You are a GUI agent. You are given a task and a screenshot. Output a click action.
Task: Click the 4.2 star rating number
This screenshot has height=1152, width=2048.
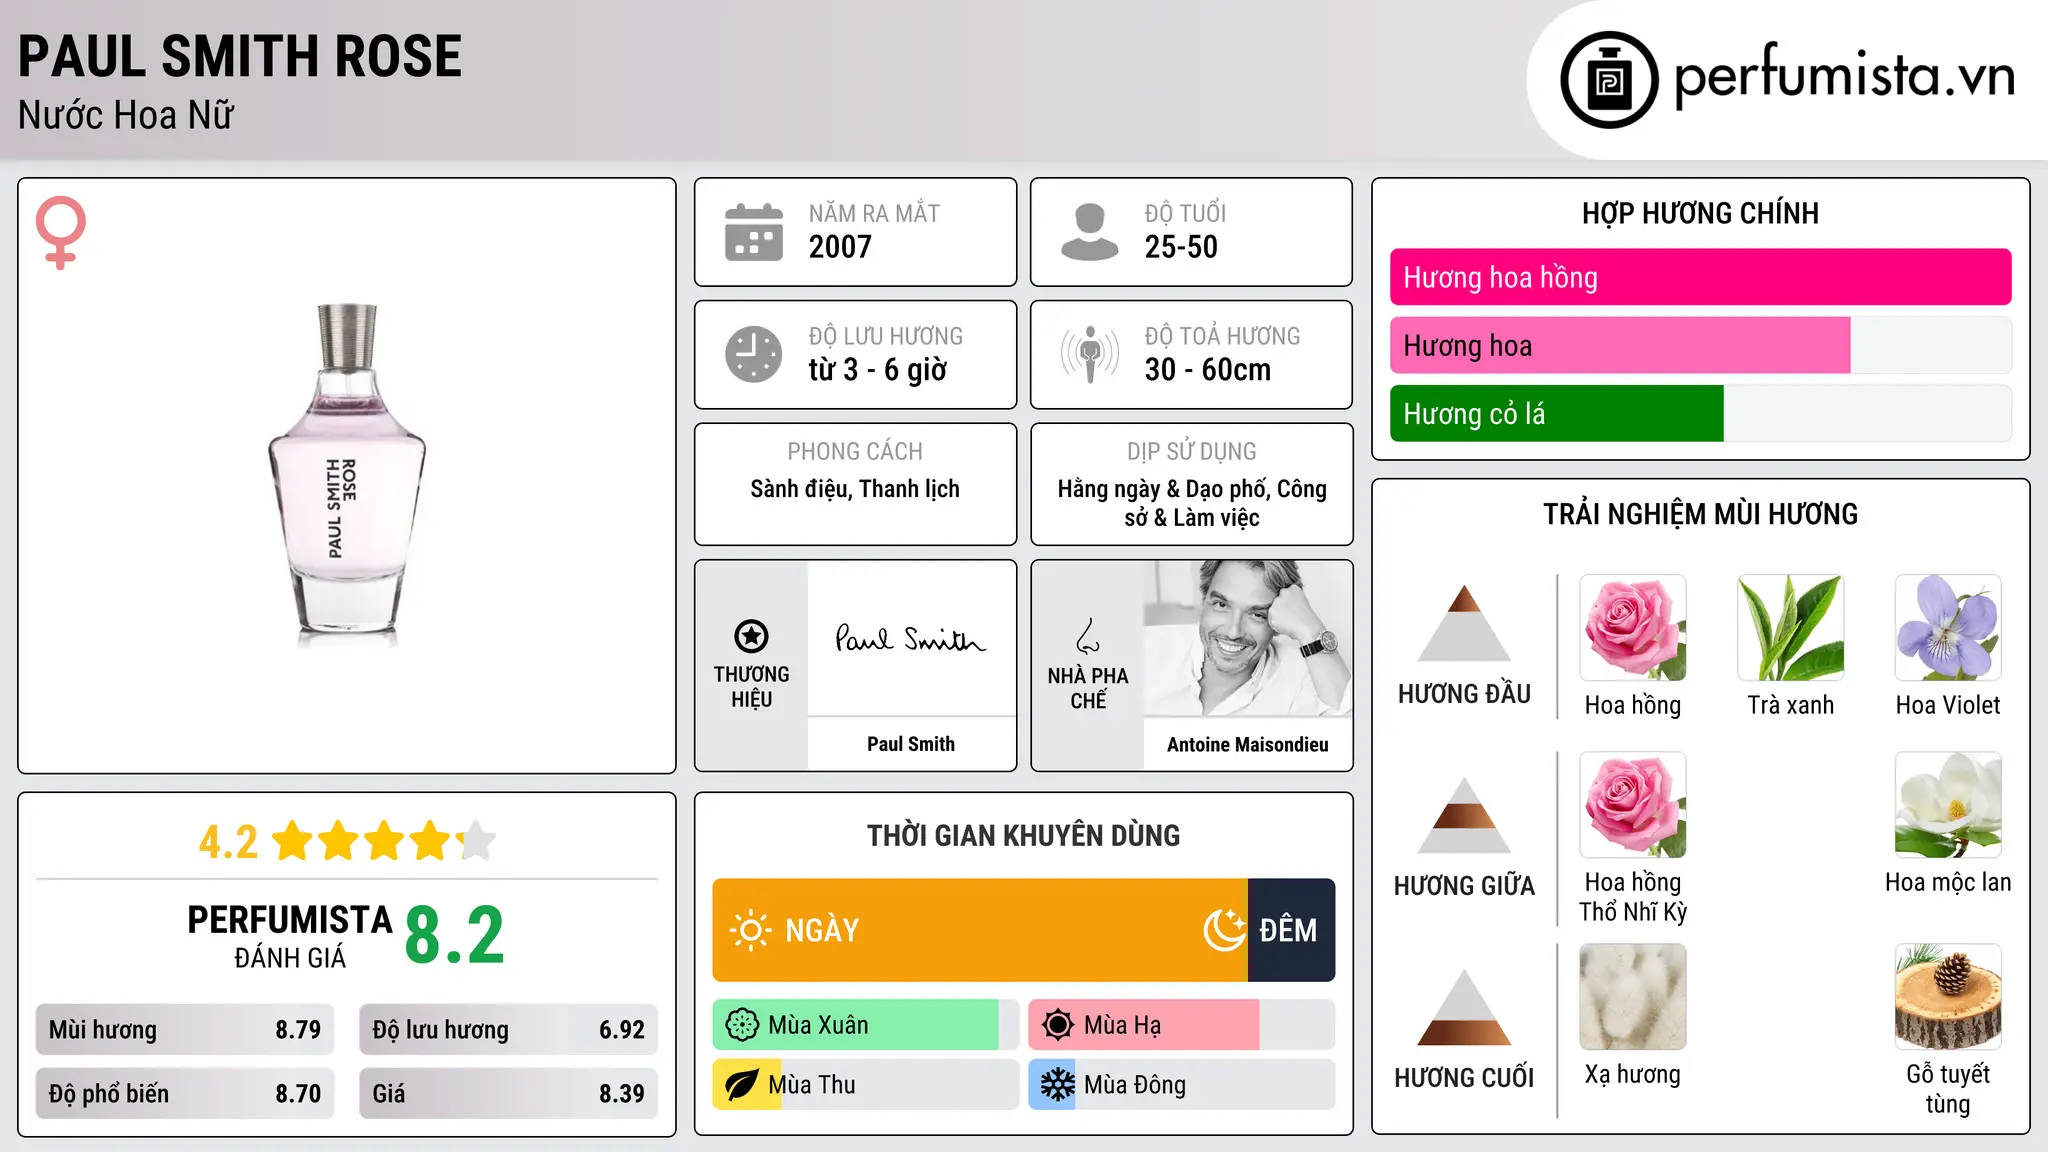(x=228, y=842)
